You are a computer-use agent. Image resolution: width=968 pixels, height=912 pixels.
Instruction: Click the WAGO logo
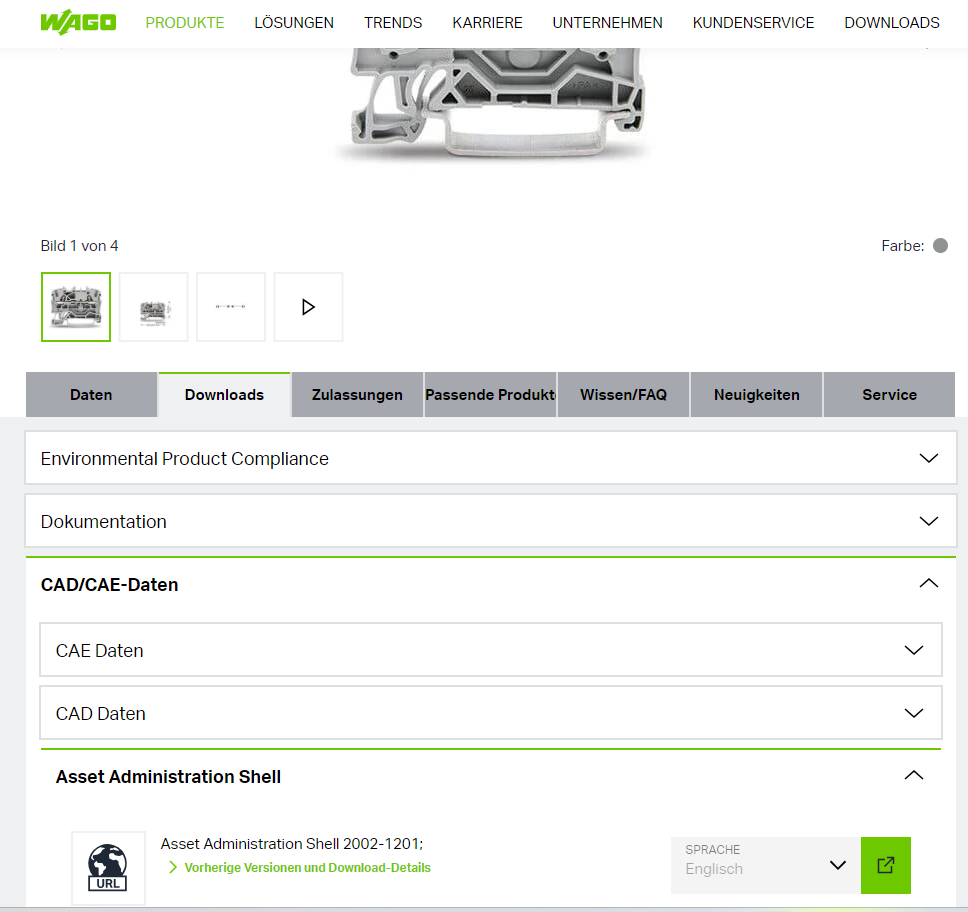coord(78,21)
